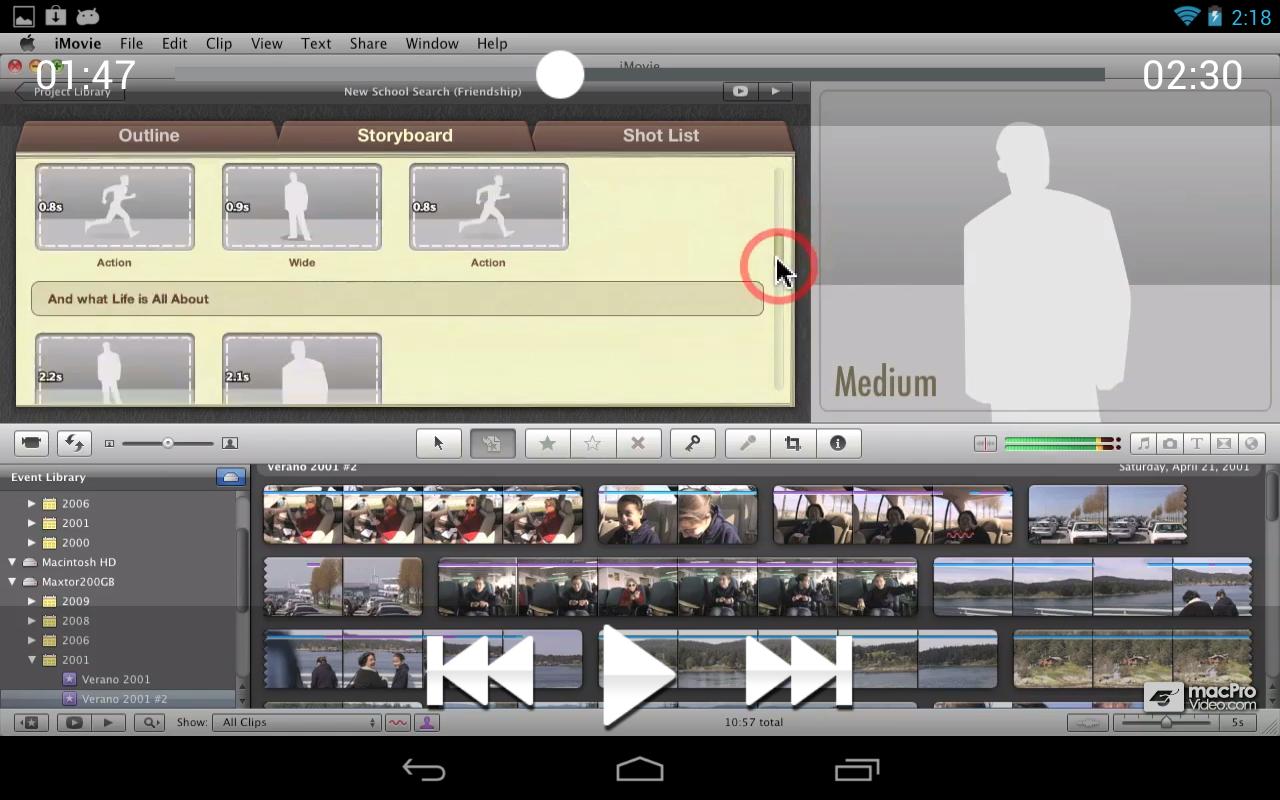Open the inspector info button

[x=838, y=443]
